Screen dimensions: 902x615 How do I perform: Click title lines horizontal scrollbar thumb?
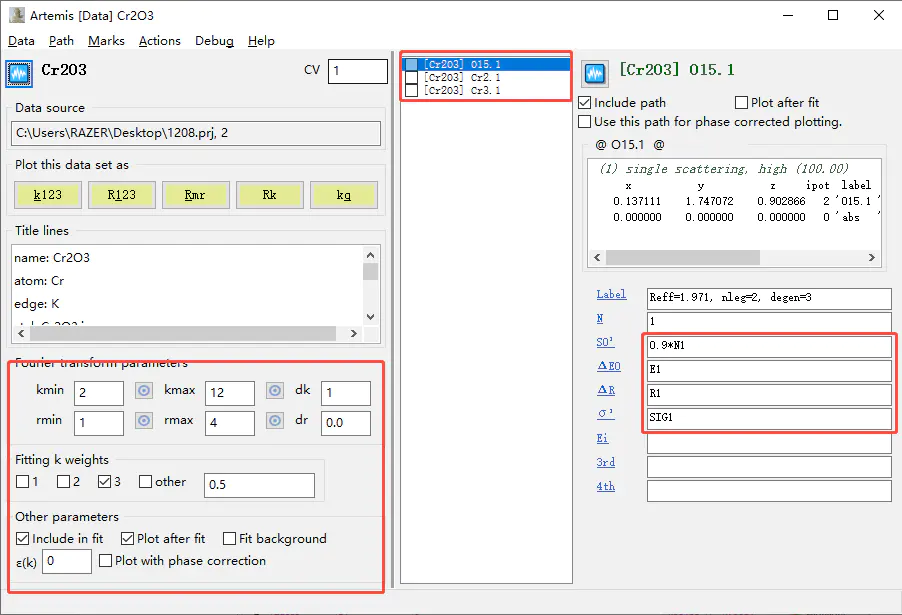click(183, 334)
